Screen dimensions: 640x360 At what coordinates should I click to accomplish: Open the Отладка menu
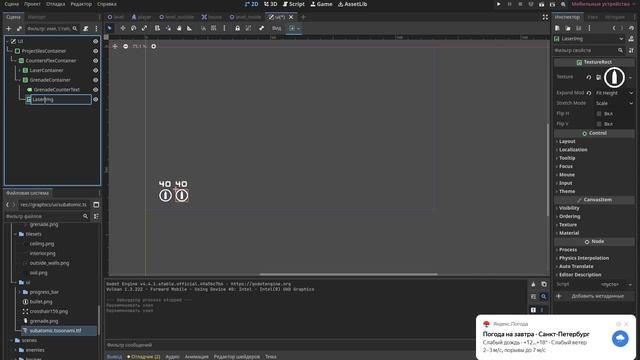click(x=56, y=4)
